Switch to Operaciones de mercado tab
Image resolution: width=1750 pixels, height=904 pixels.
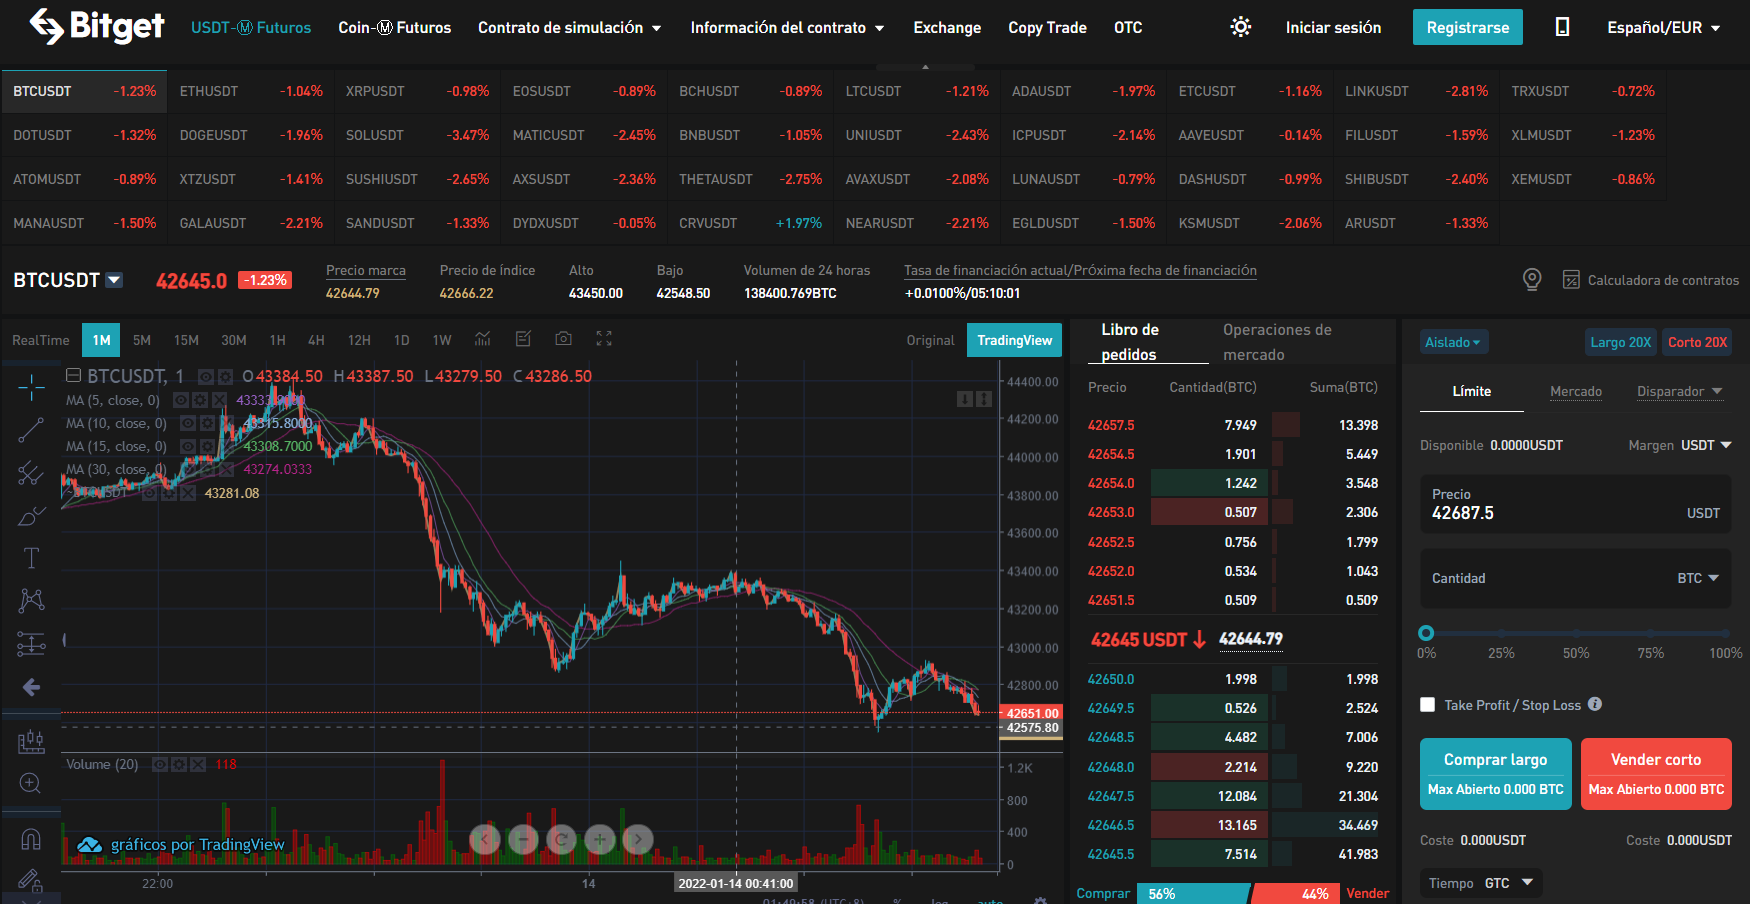point(1277,342)
